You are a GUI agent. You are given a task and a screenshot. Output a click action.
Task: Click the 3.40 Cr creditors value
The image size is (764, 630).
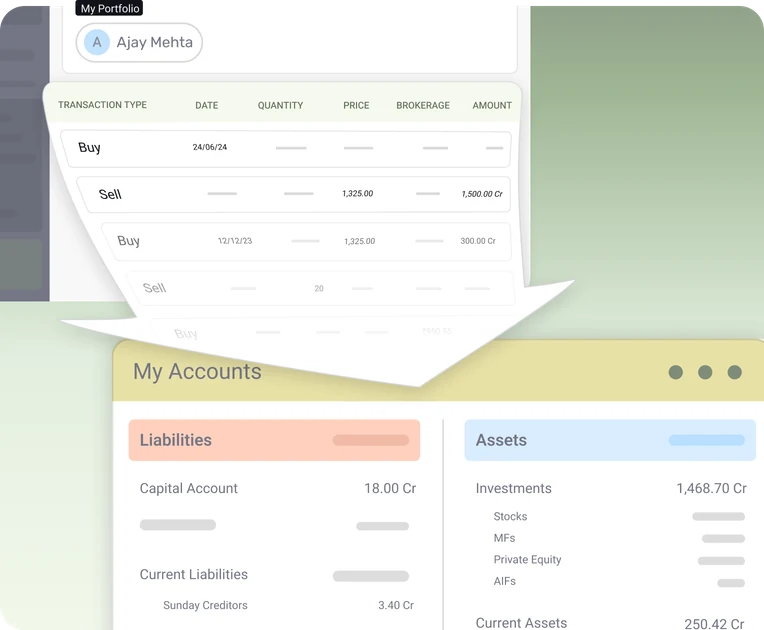396,605
